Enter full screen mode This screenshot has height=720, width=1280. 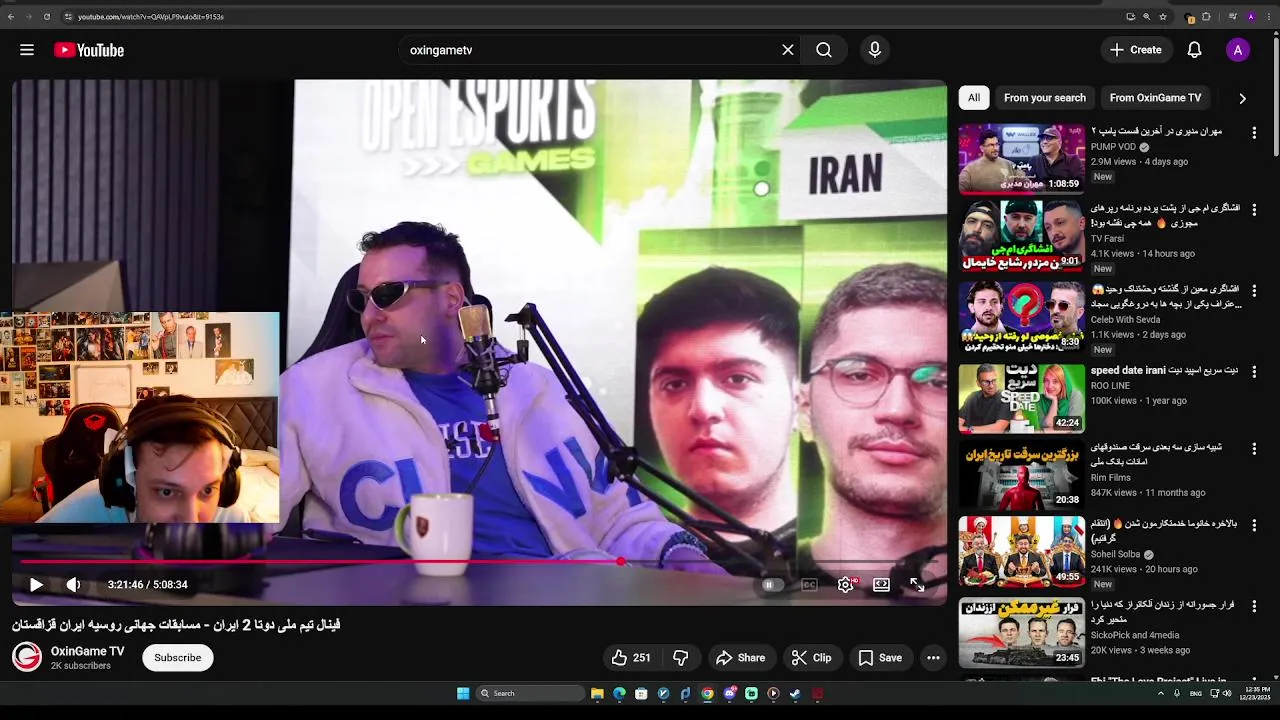coord(917,585)
